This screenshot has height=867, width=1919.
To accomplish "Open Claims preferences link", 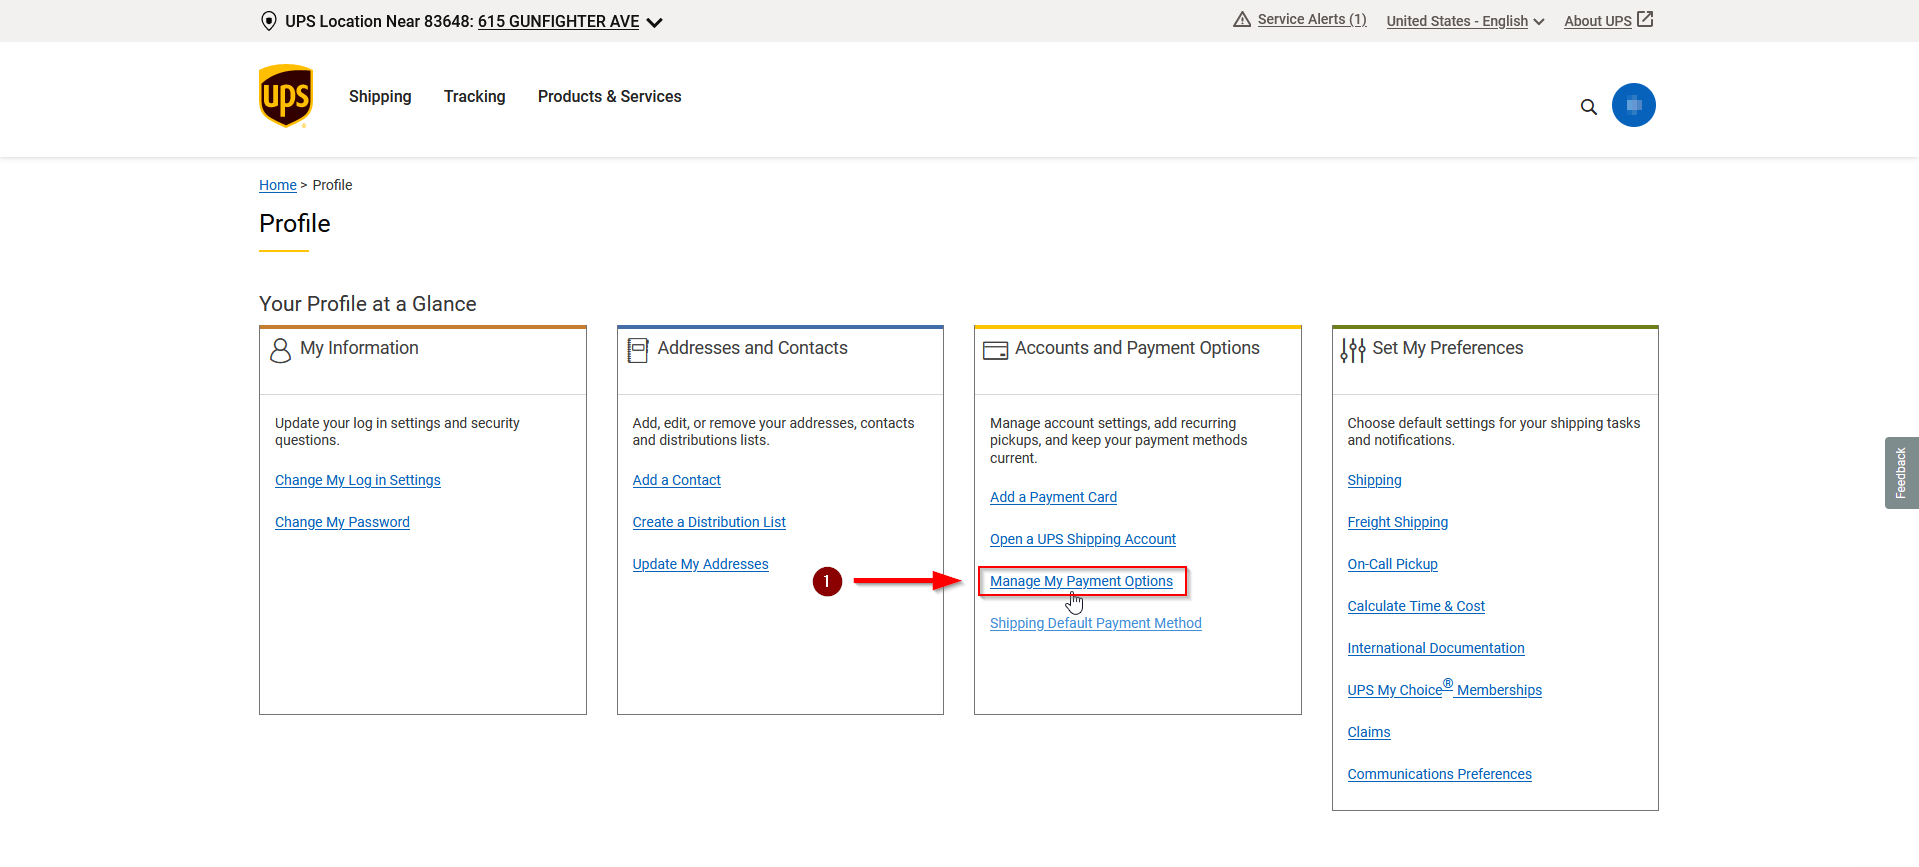I will [1369, 732].
